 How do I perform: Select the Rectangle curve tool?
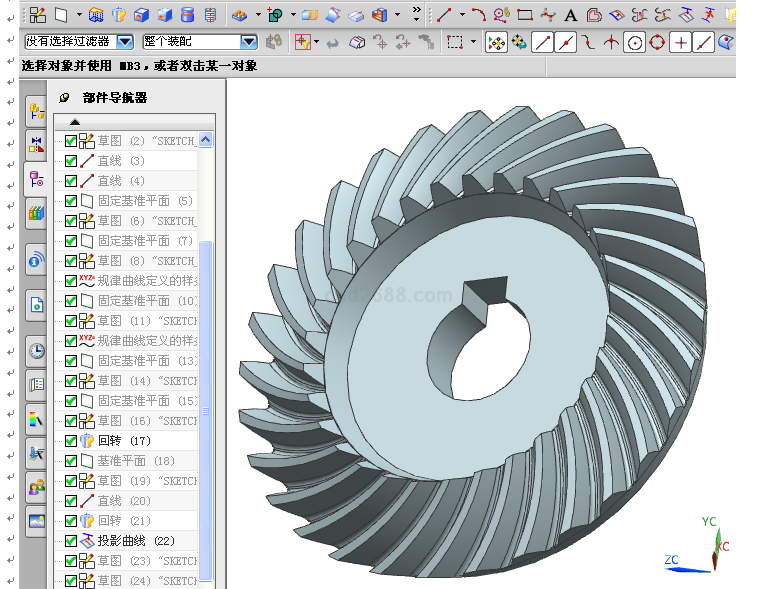524,15
